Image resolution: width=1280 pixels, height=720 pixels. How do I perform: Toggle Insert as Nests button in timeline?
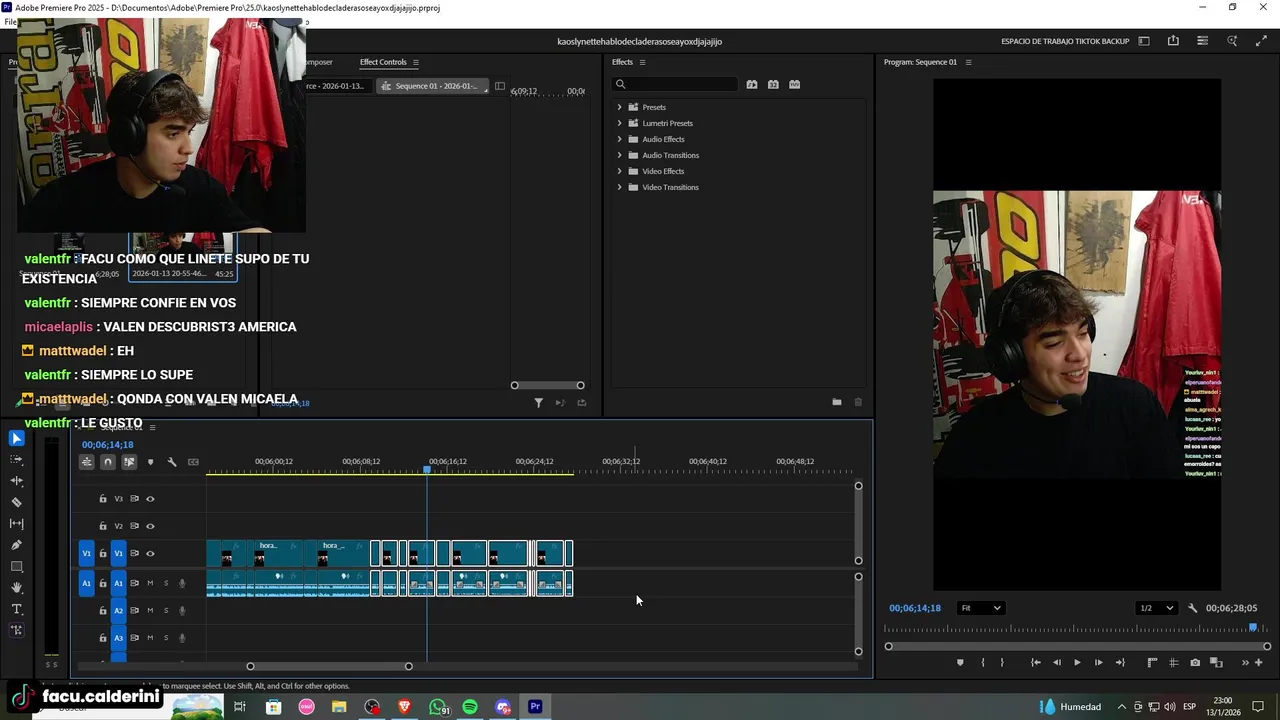click(87, 462)
